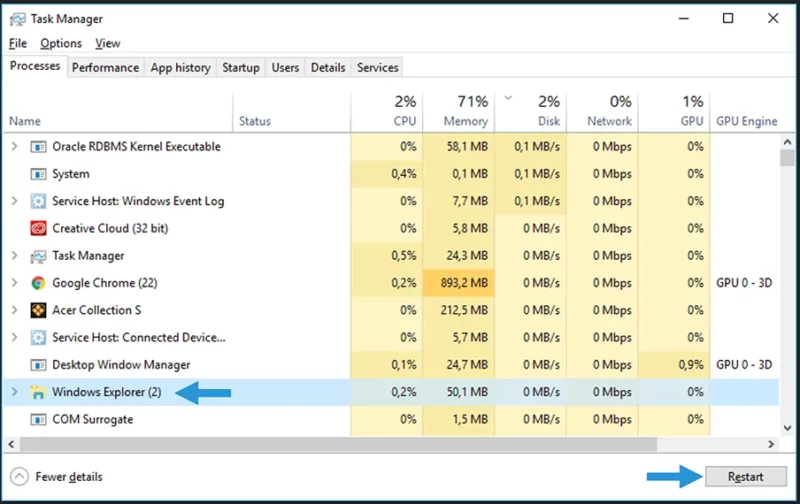The image size is (800, 504).
Task: Click the Fewer details circle arrow icon
Action: click(19, 477)
